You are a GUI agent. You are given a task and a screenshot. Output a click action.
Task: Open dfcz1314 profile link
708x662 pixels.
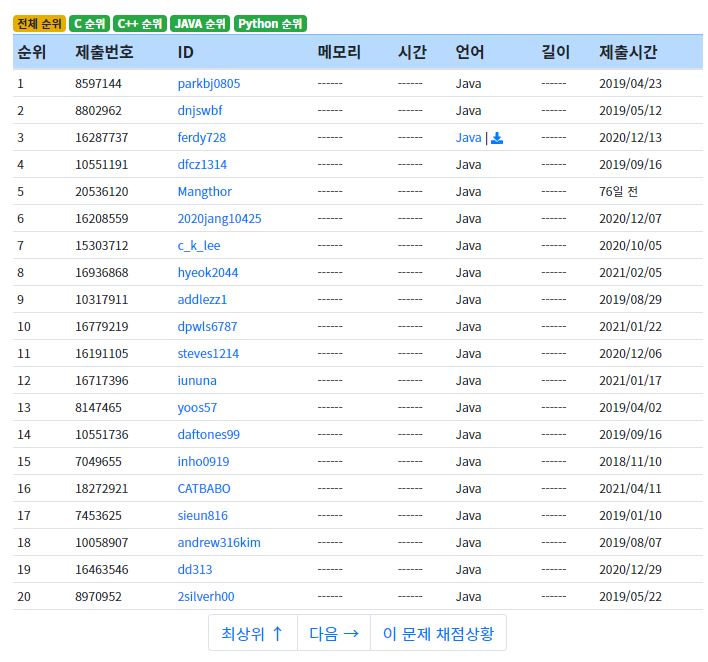click(202, 165)
